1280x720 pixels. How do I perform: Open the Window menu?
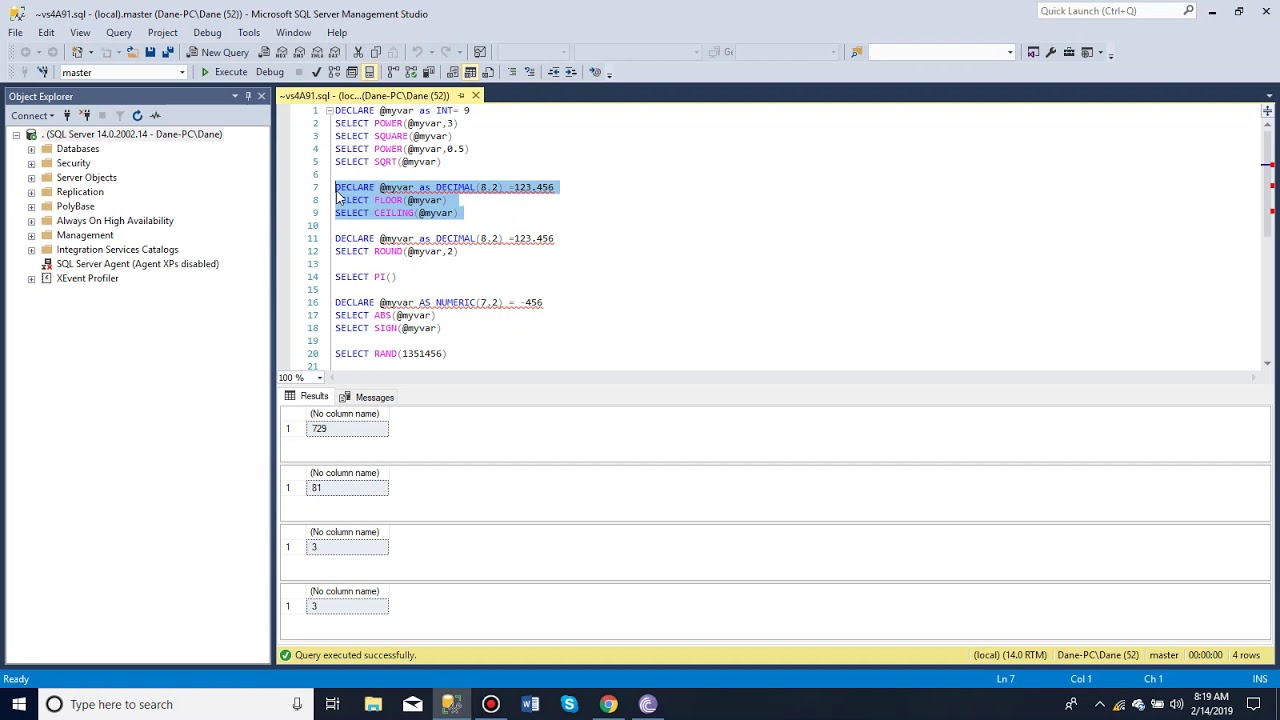293,33
